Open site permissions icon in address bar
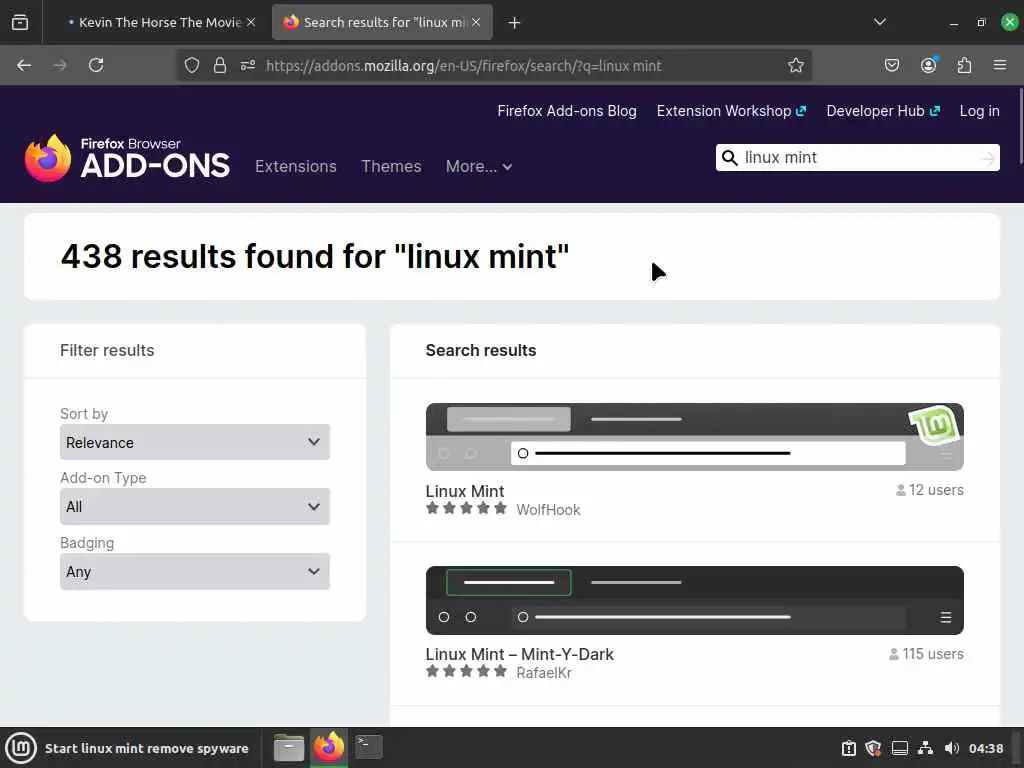Screen dimensions: 1024x768 coord(248,65)
